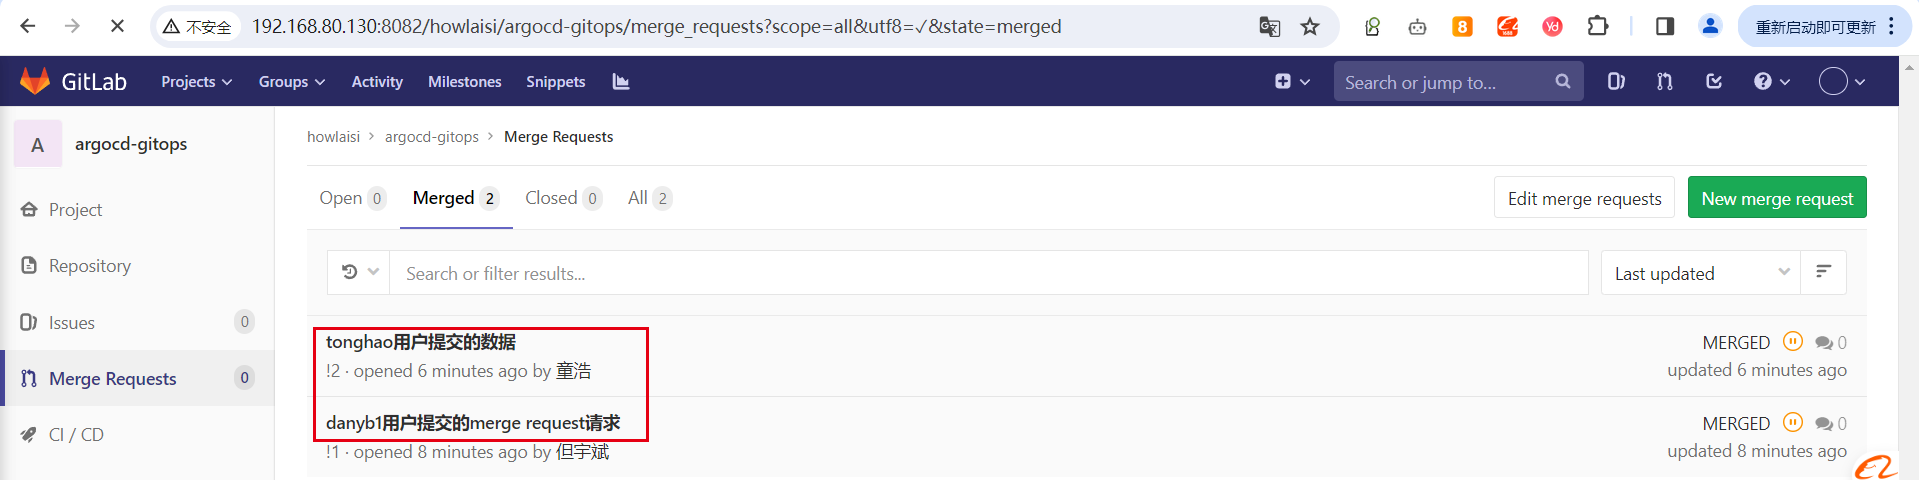
Task: Toggle sort direction next to Last updated
Action: tap(1823, 272)
